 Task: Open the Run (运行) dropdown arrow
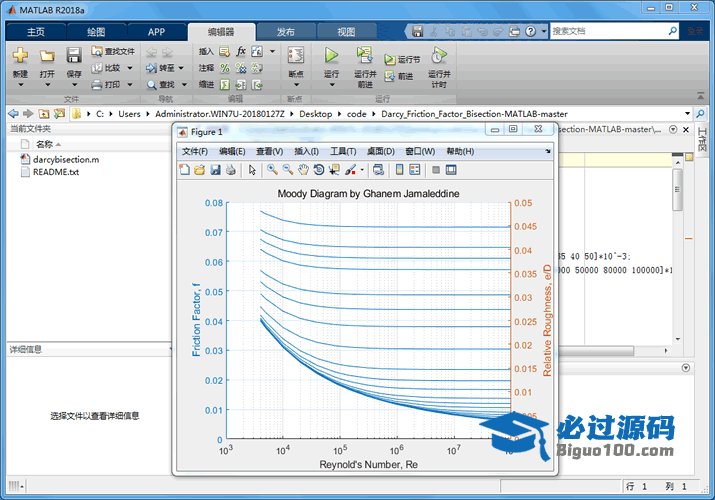pyautogui.click(x=332, y=85)
